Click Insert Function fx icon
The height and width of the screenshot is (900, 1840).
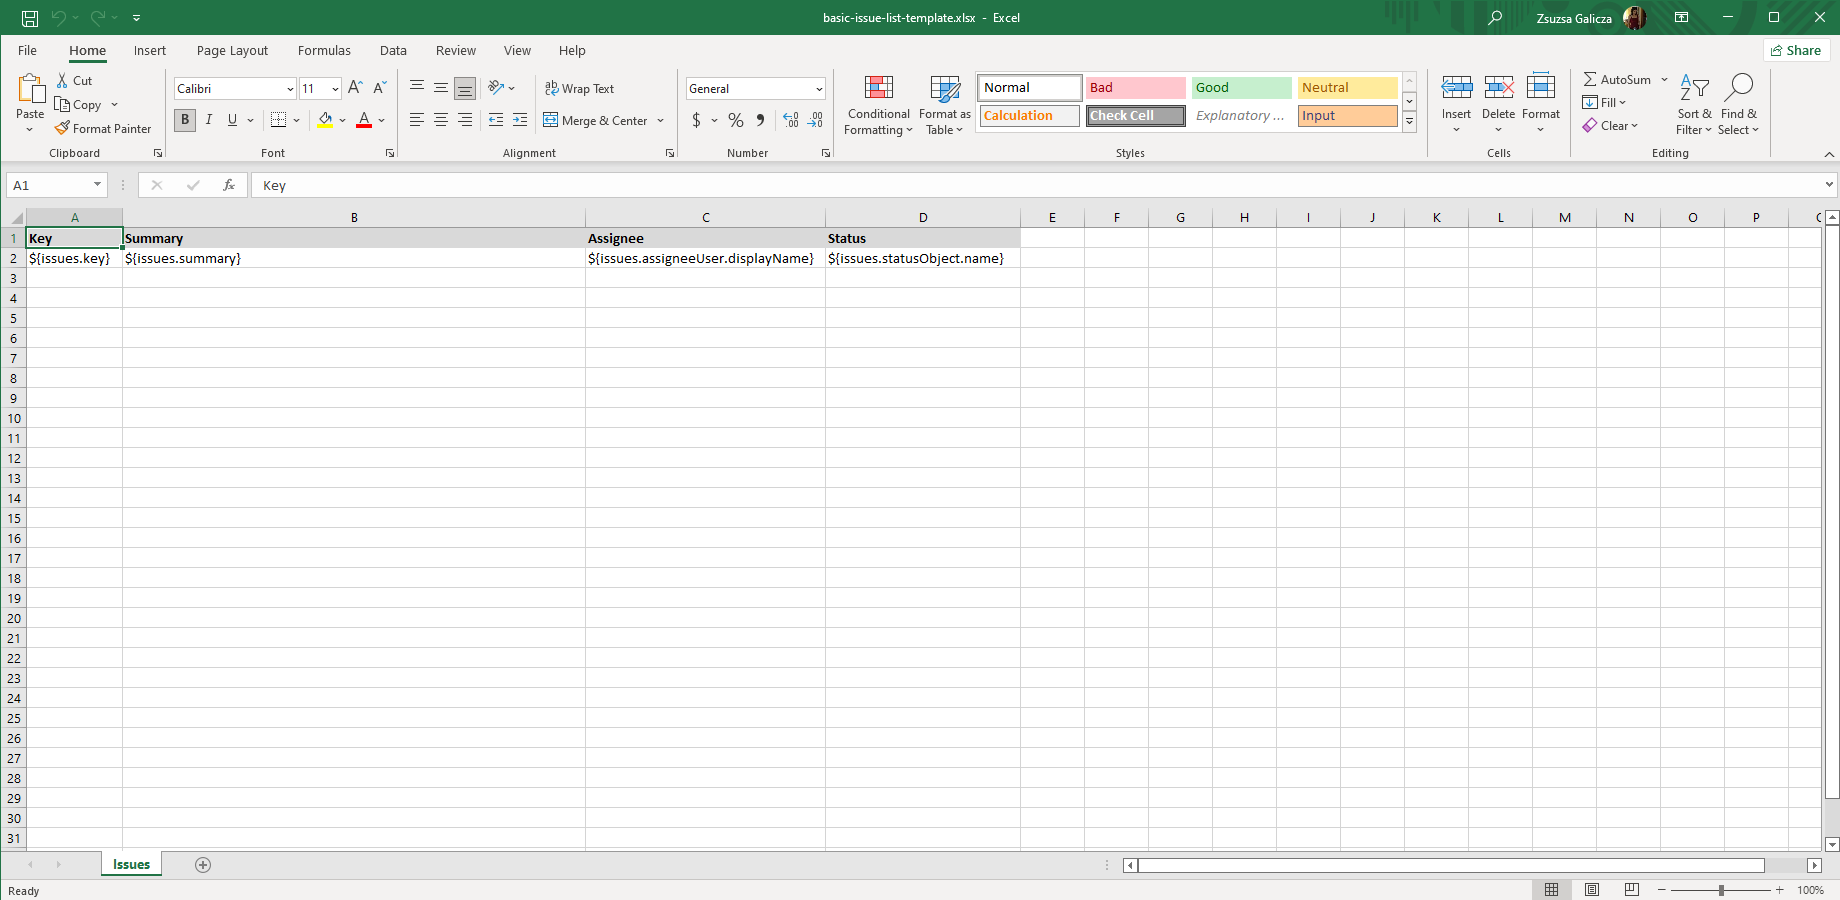click(229, 185)
